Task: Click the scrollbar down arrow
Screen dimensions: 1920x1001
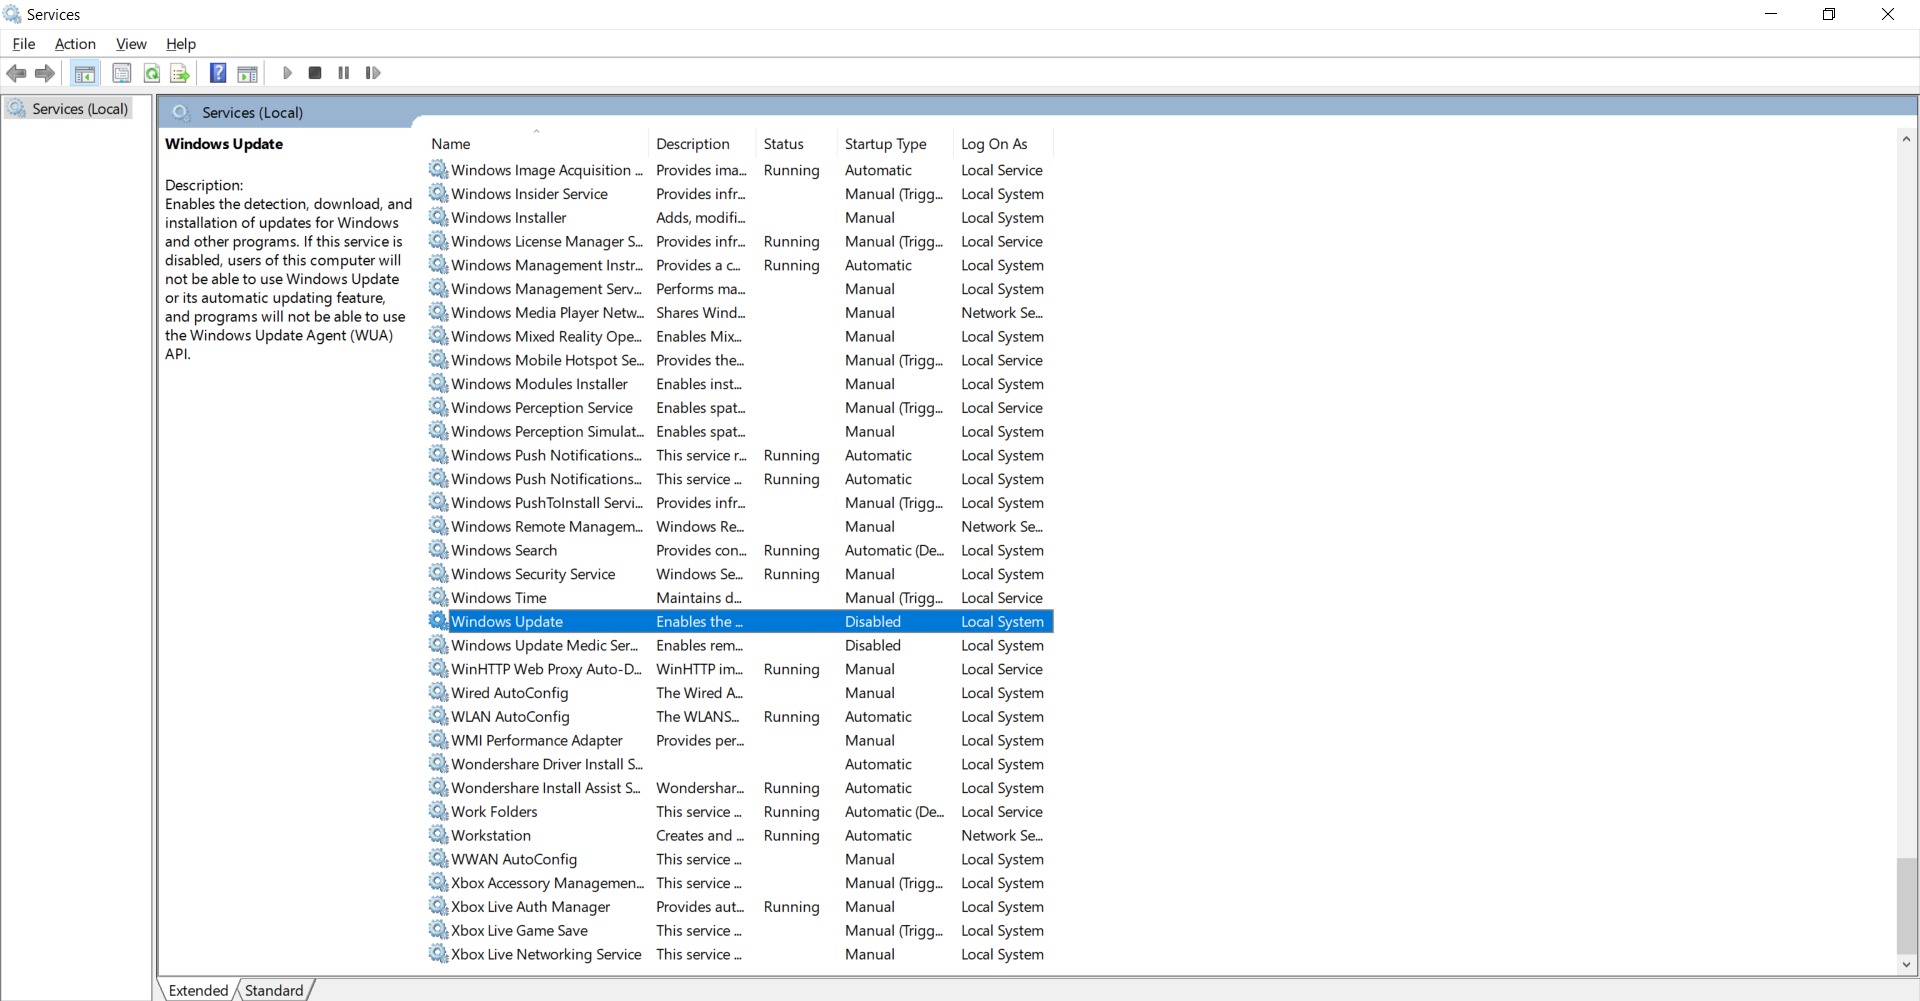Action: pyautogui.click(x=1906, y=965)
